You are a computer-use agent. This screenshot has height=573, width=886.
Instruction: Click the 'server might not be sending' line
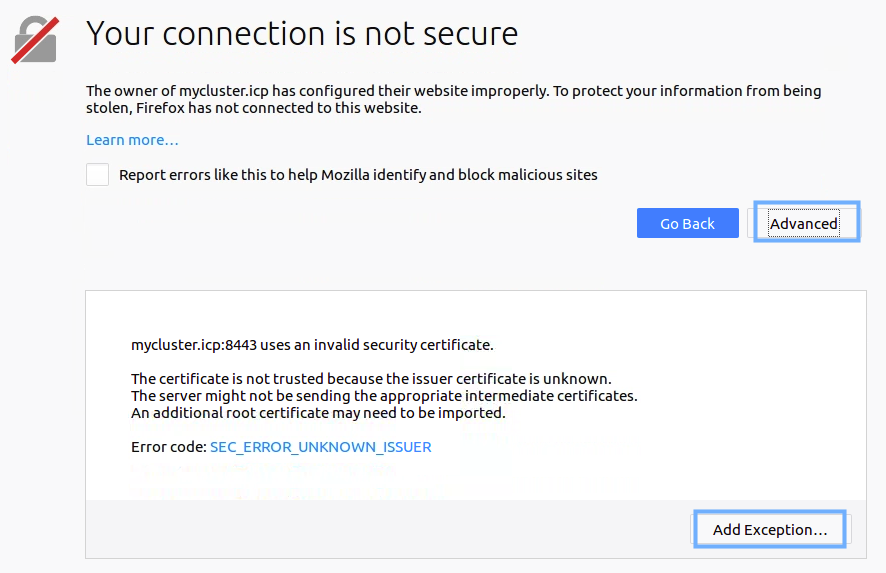click(x=384, y=396)
